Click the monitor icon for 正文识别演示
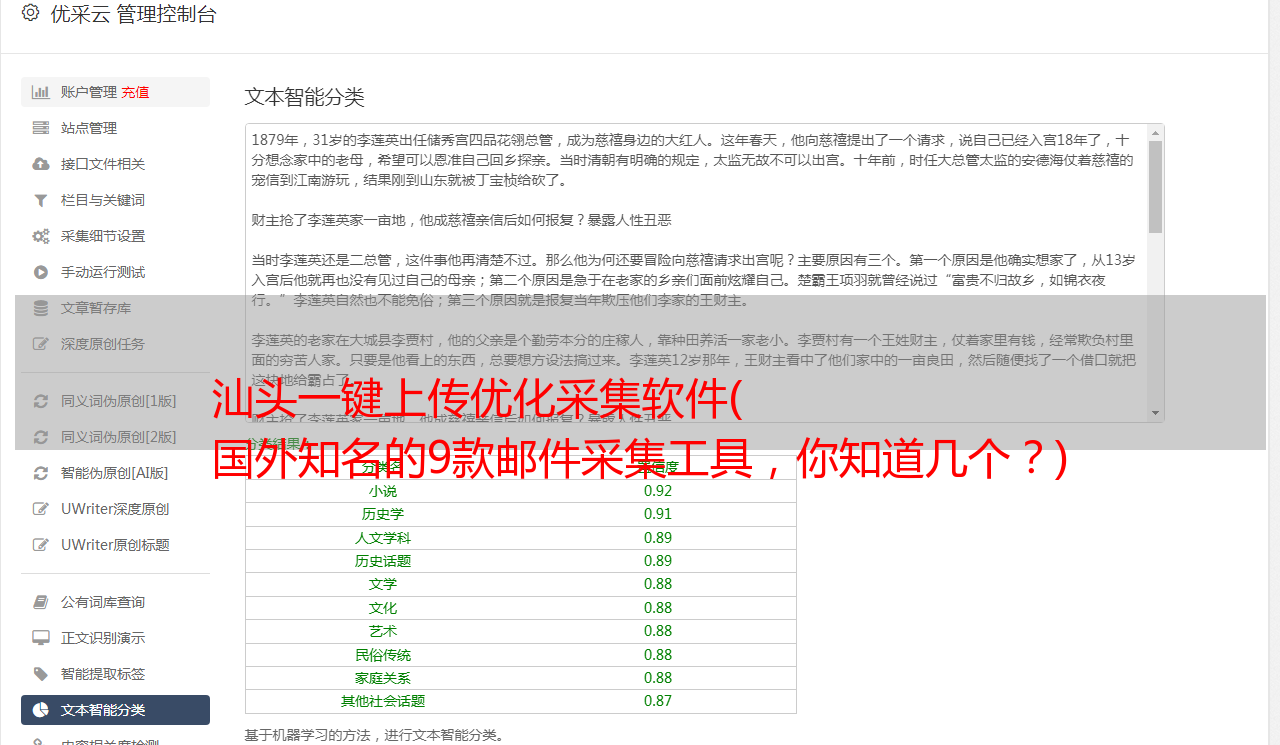Image resolution: width=1280 pixels, height=745 pixels. coord(41,638)
